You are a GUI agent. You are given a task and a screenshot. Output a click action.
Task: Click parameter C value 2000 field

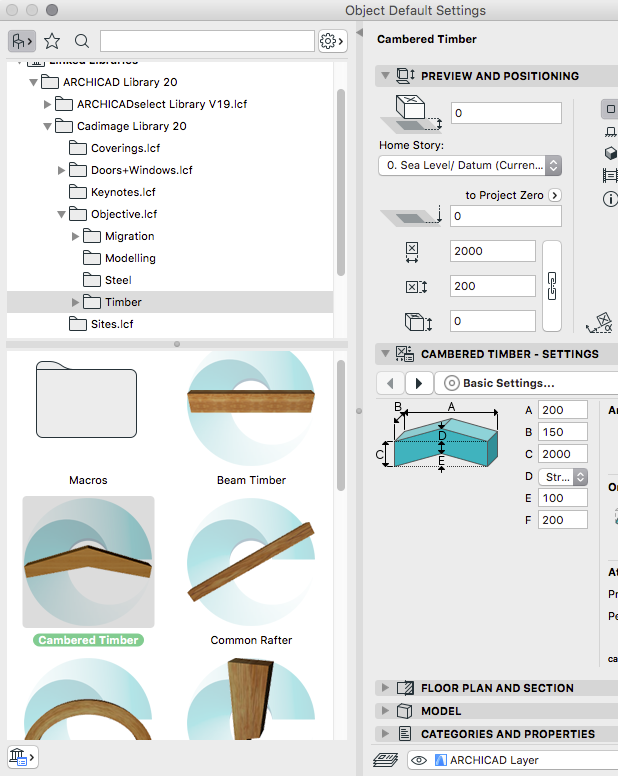(x=563, y=454)
